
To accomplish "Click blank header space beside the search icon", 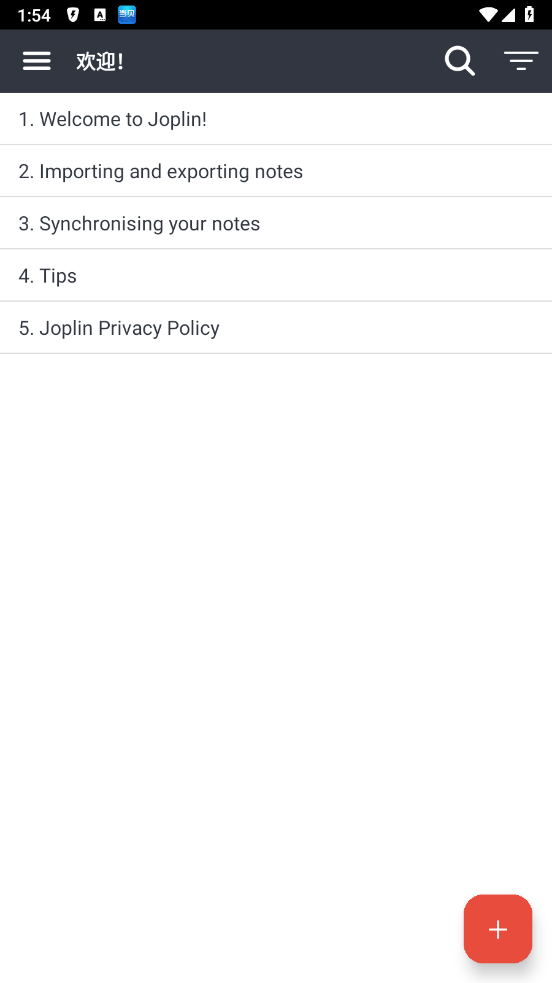I will 282,61.
